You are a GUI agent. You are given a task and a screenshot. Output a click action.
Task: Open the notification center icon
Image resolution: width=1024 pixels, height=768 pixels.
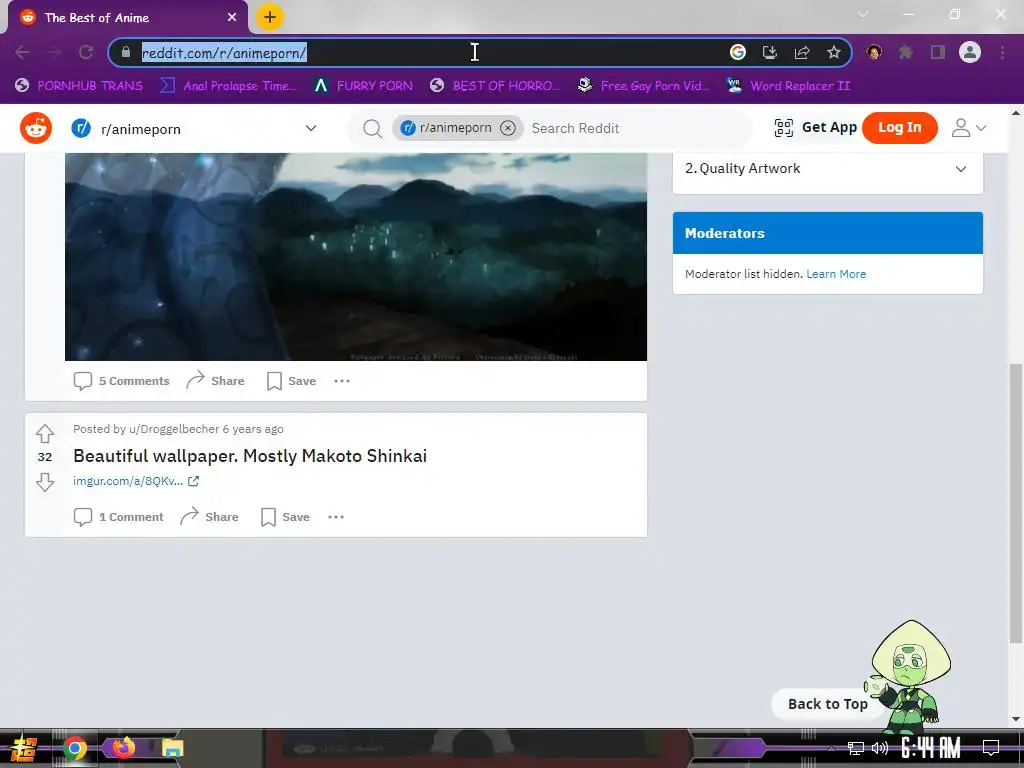(x=991, y=747)
